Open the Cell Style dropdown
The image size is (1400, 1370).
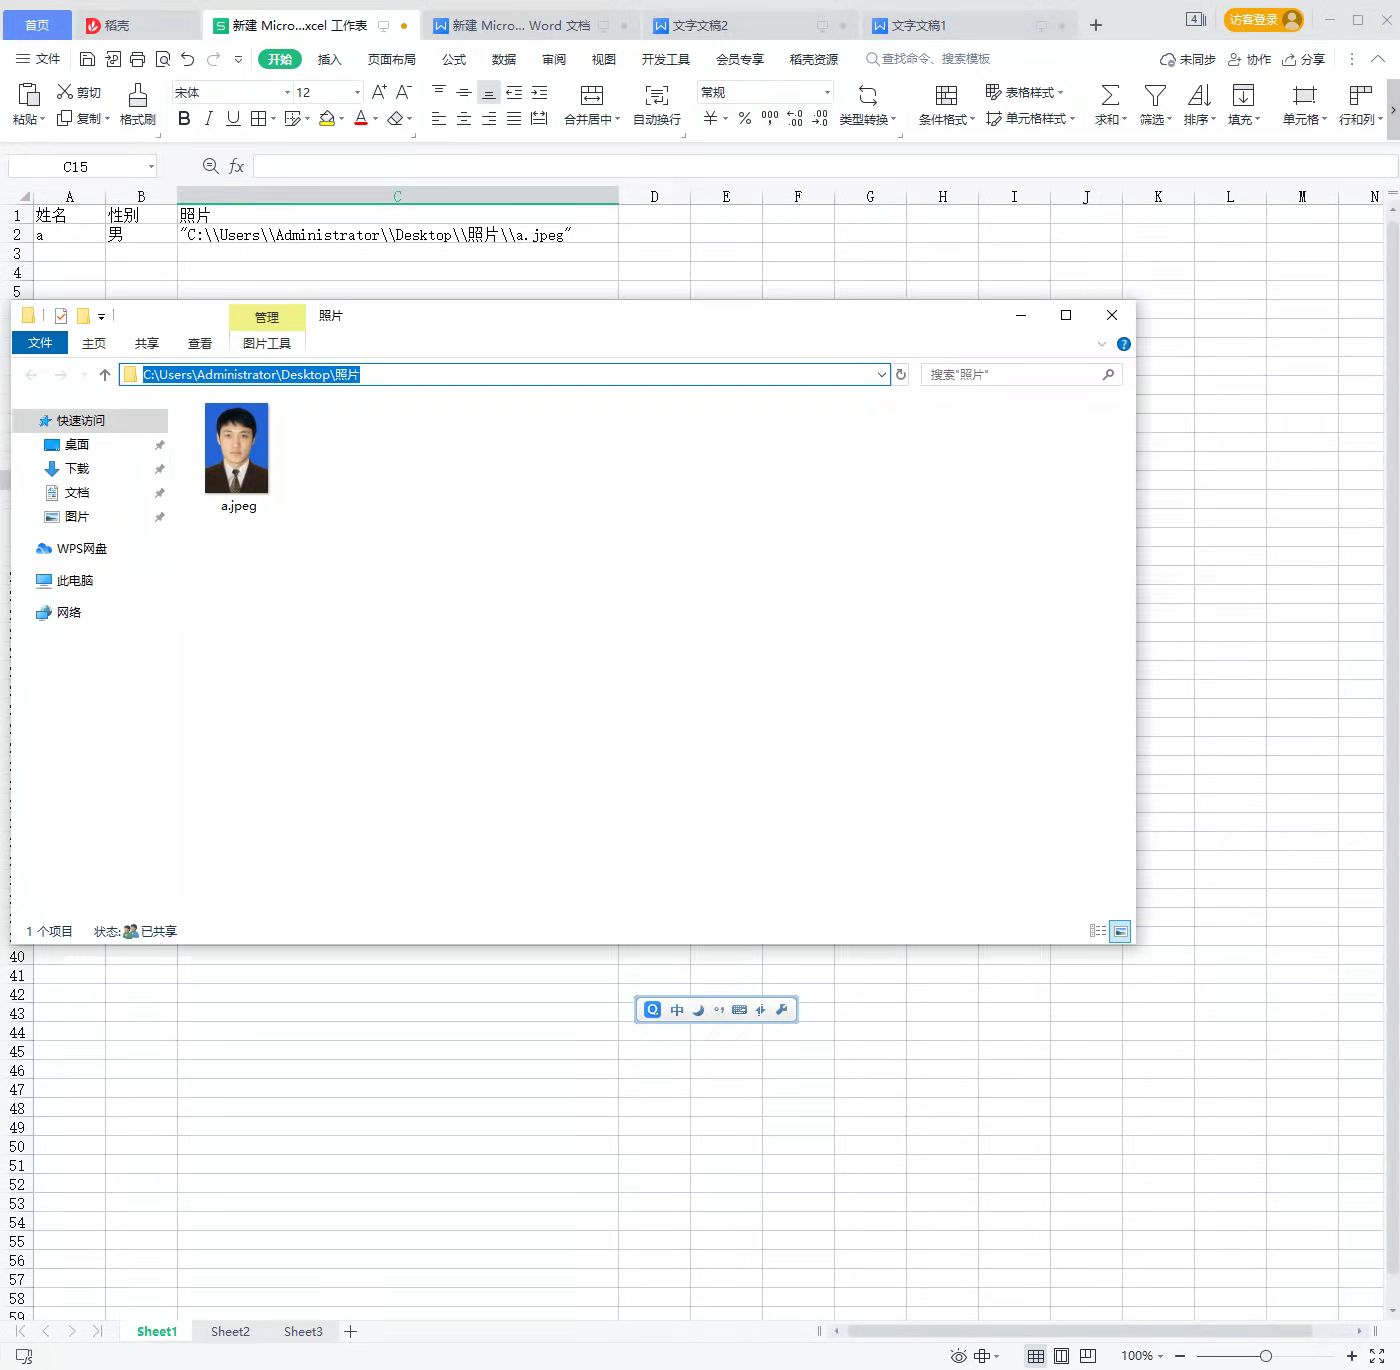coord(1030,119)
